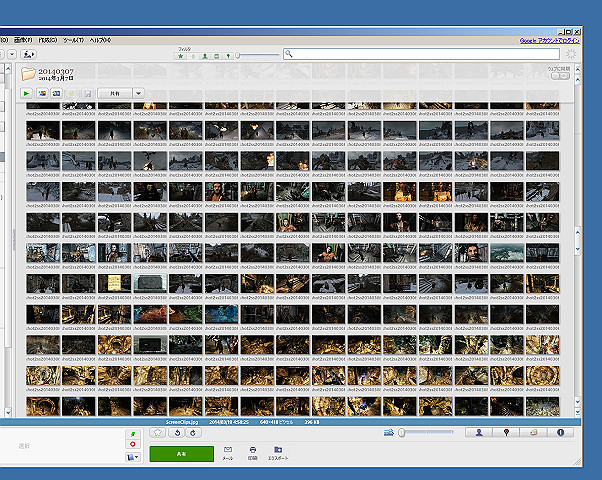Open the 作成 menu
The width and height of the screenshot is (602, 480).
coord(48,40)
